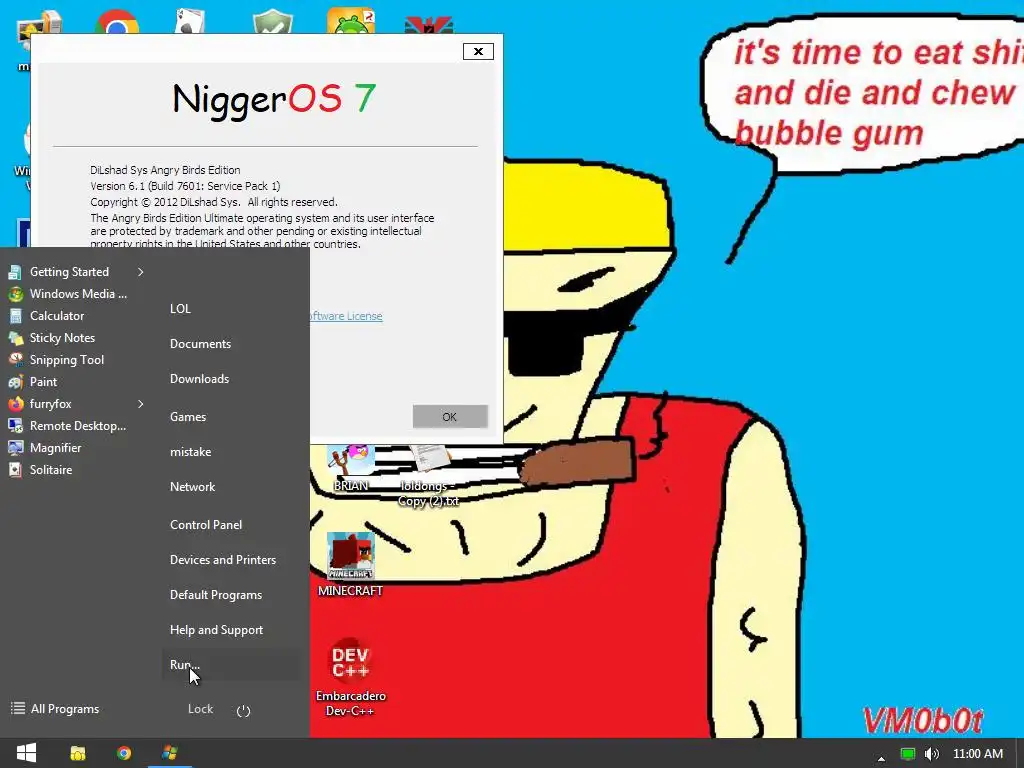Close the About dialog with X
This screenshot has height=768, width=1024.
[478, 52]
